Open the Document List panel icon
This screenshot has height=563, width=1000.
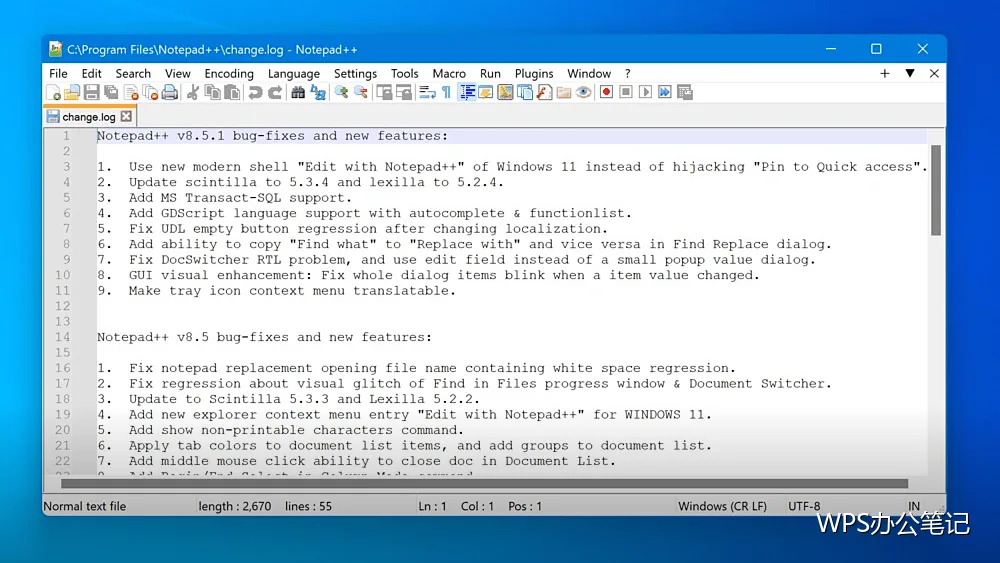pos(525,92)
